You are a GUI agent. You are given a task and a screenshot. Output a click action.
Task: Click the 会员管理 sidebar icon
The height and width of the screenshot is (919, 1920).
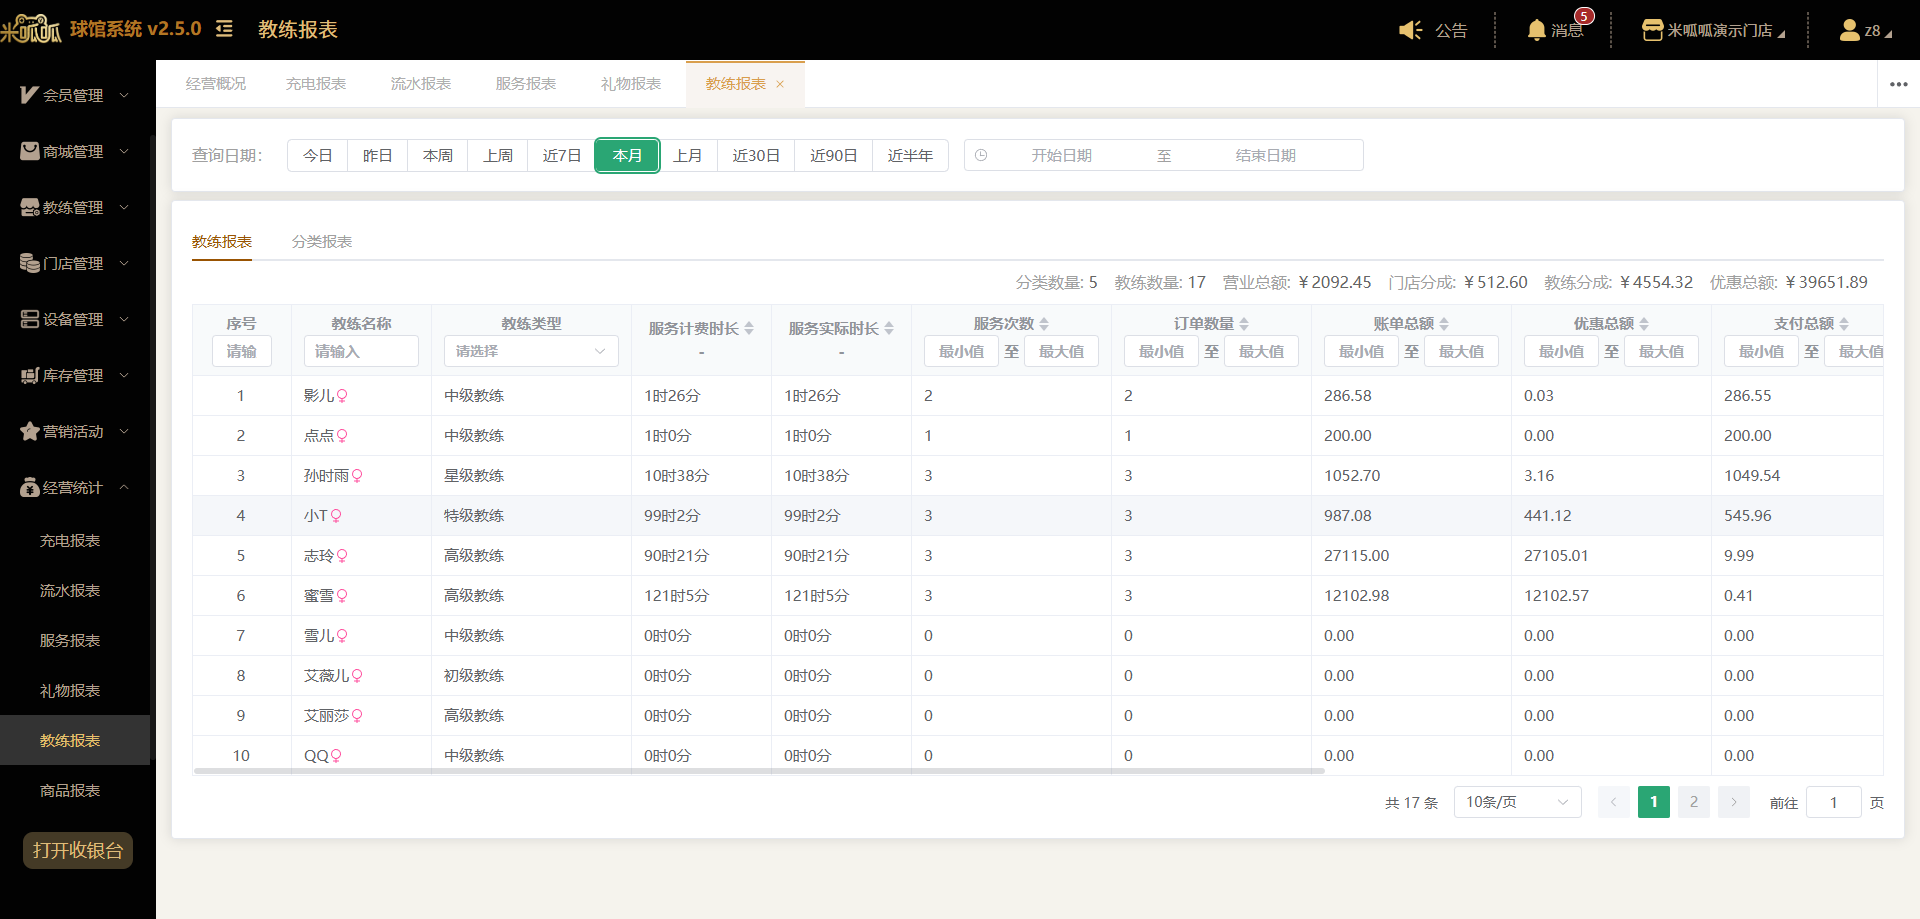point(29,95)
